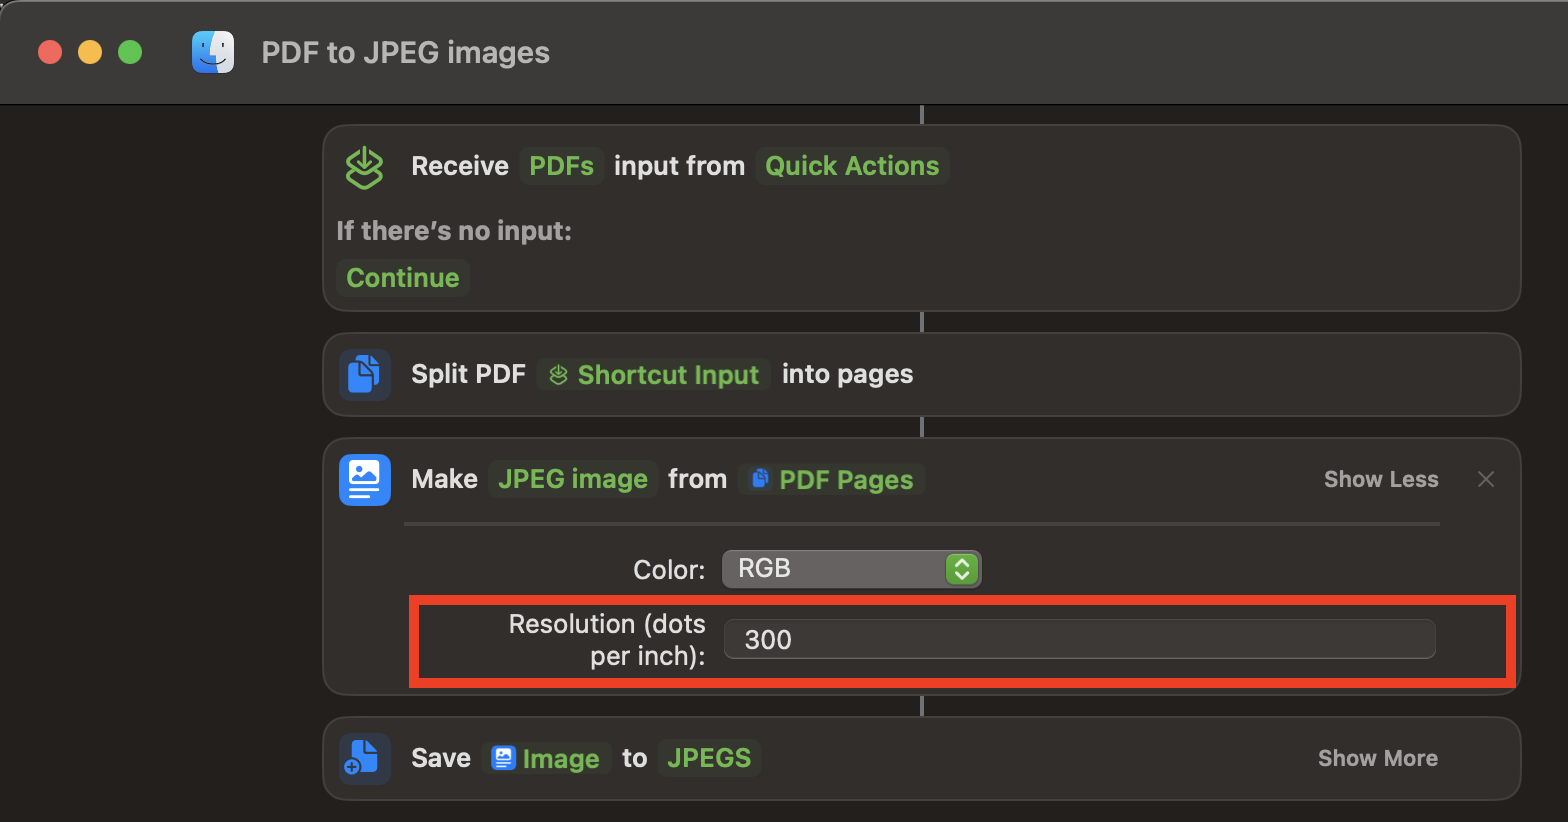Open the Color RGB dropdown

coord(851,569)
